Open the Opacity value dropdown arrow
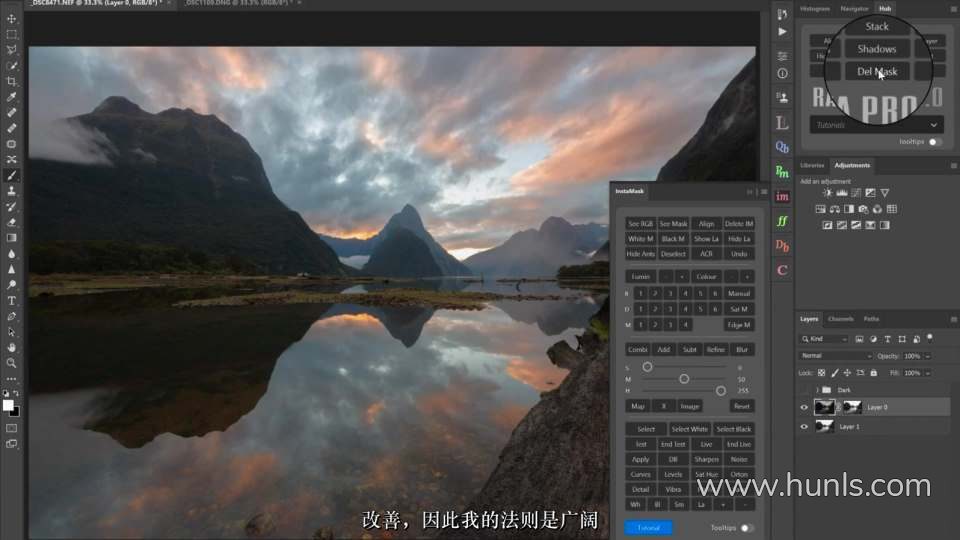Screen dimensions: 960x540 (x=928, y=356)
